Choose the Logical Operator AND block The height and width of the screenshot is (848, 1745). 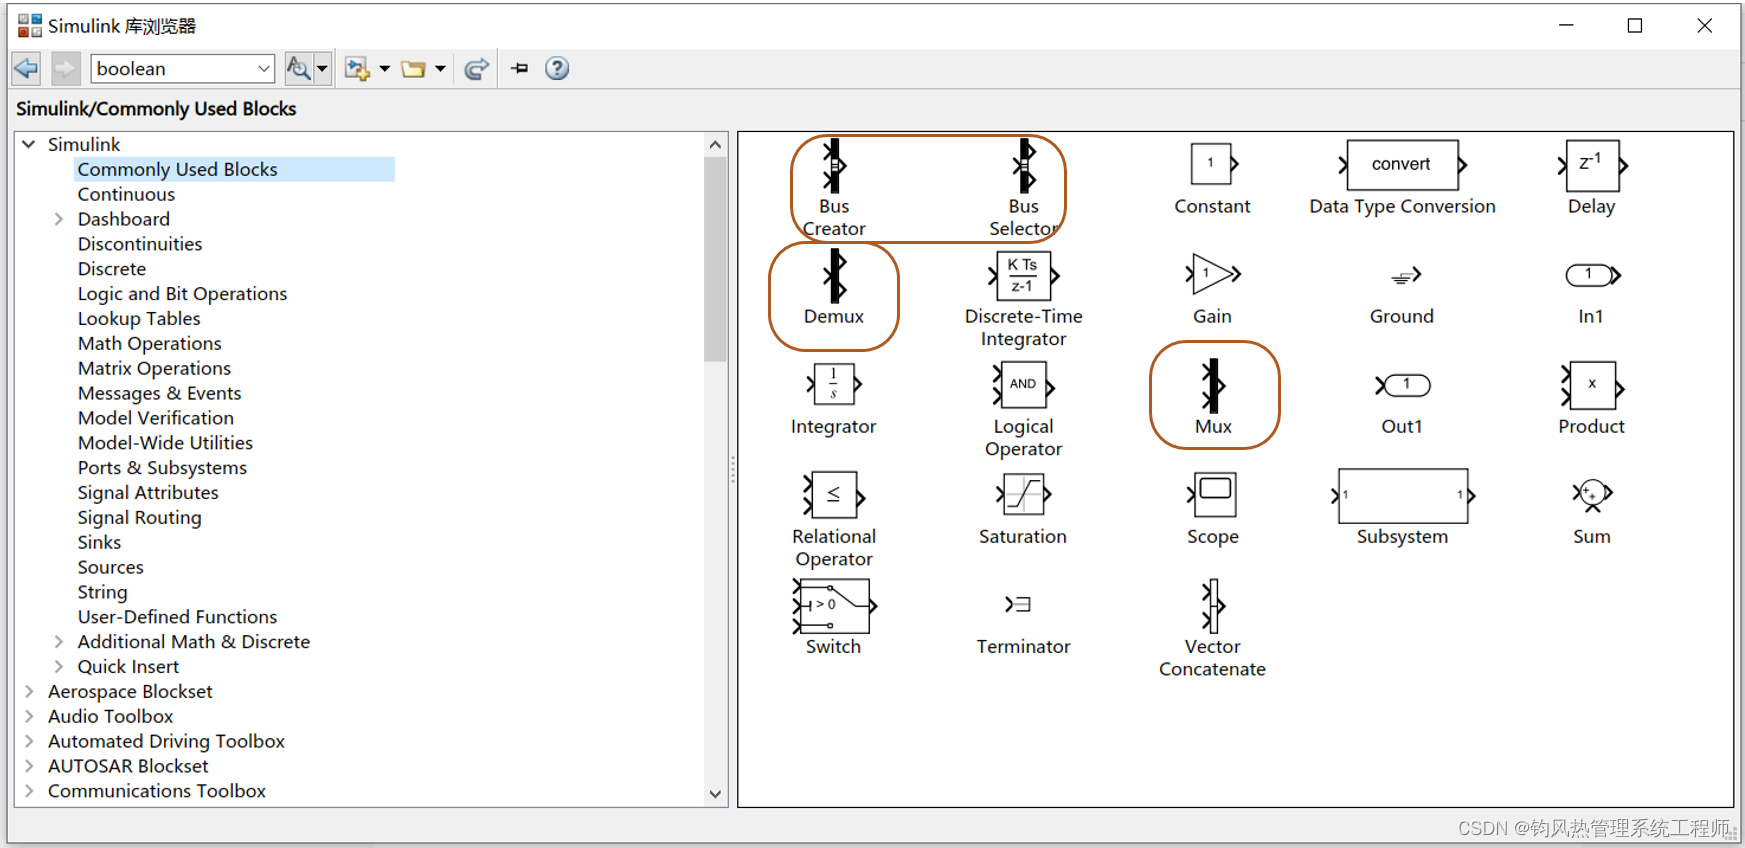(x=1023, y=385)
